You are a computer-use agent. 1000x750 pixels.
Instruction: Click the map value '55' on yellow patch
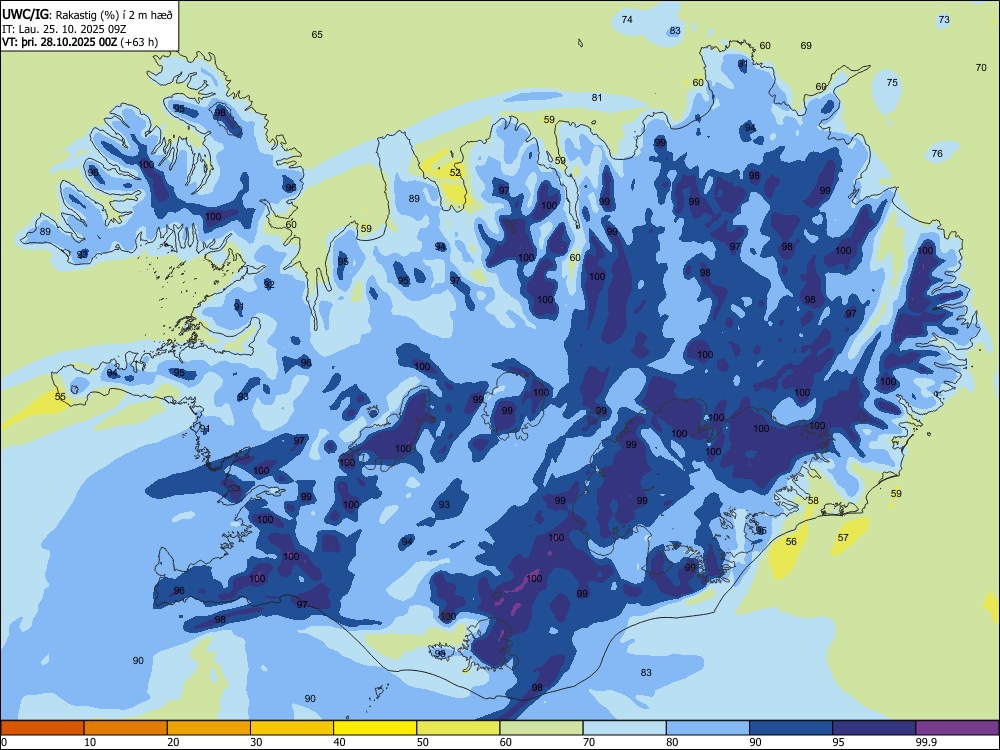pos(60,397)
